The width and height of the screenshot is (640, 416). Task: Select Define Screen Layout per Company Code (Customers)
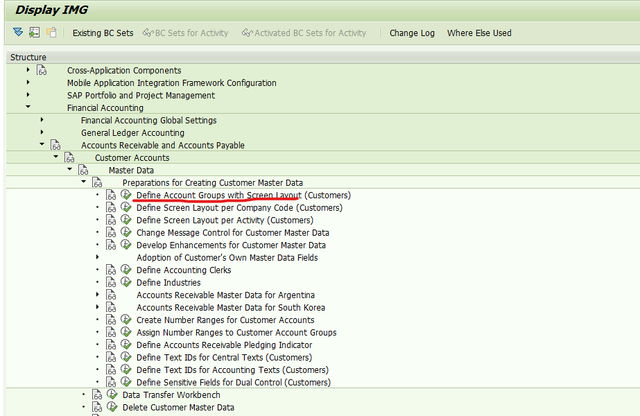click(x=239, y=208)
